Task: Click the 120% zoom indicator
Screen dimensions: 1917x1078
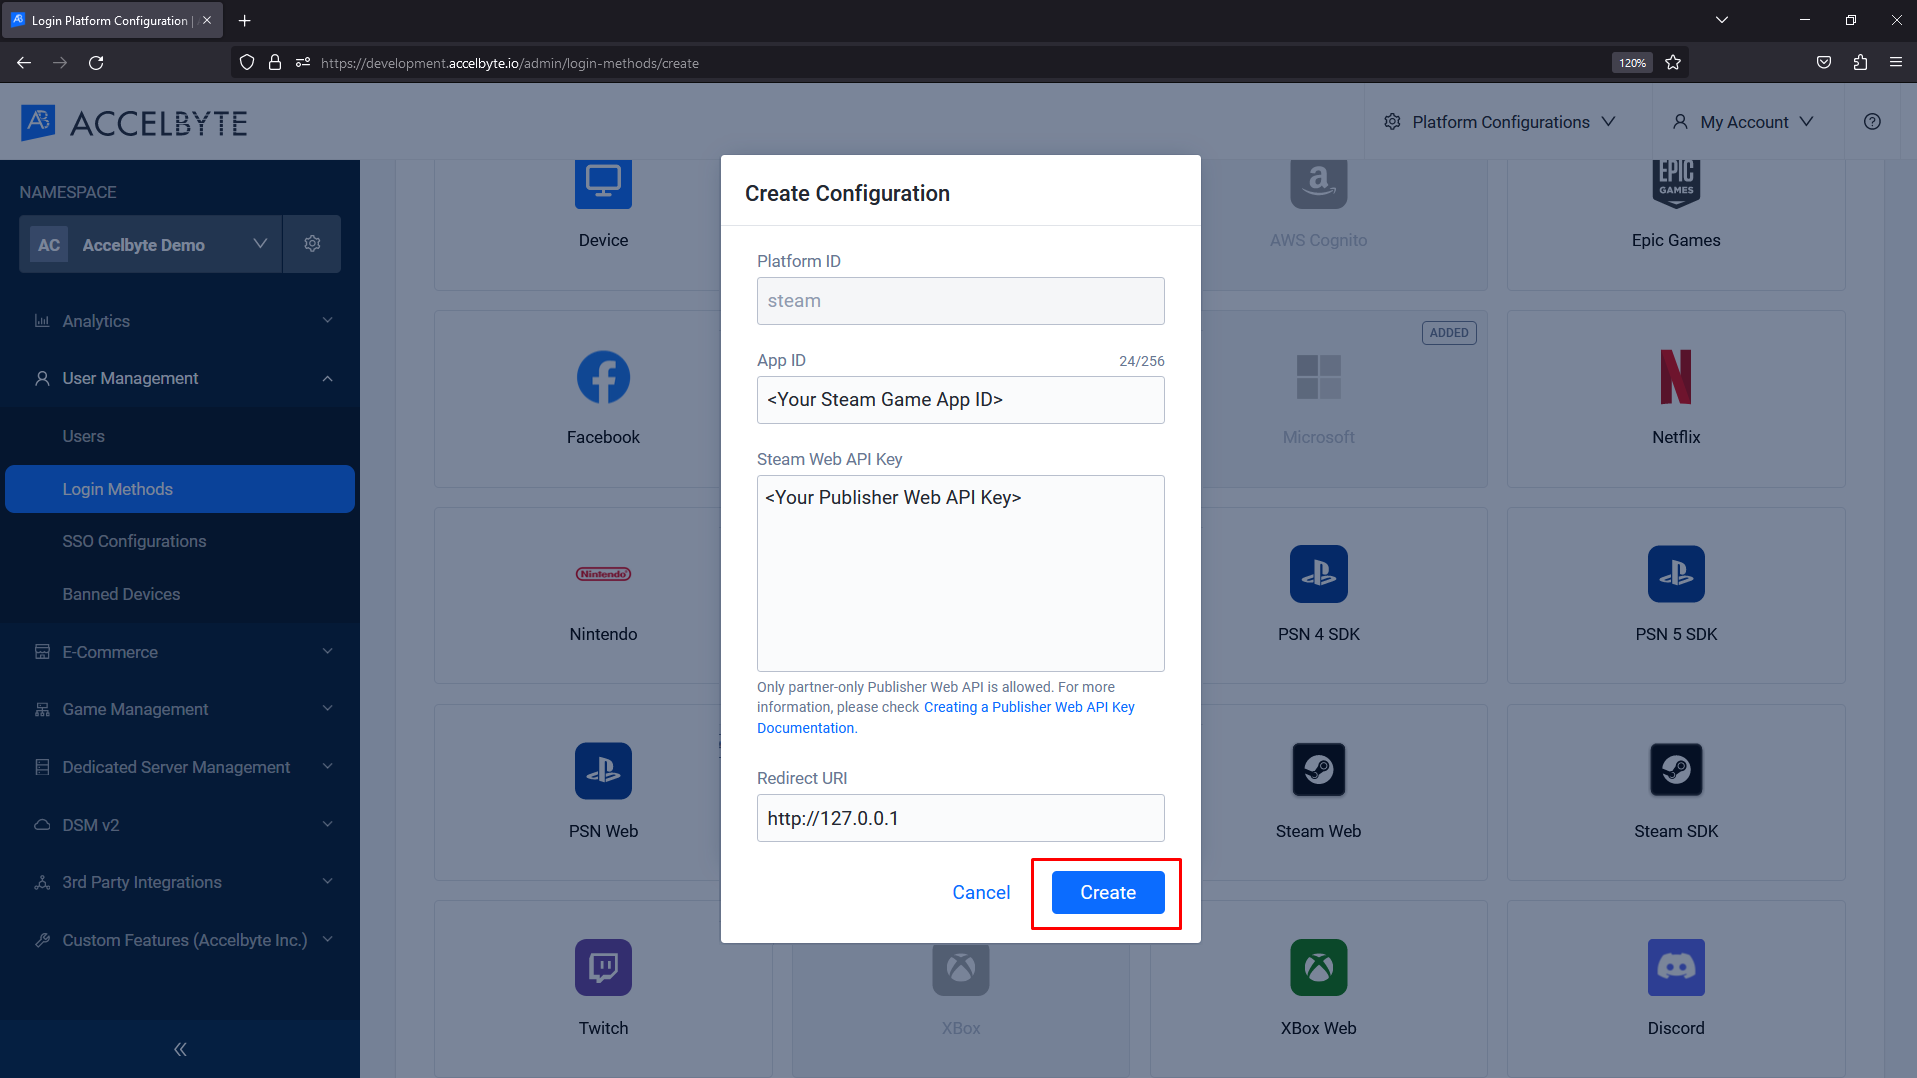Action: coord(1632,63)
